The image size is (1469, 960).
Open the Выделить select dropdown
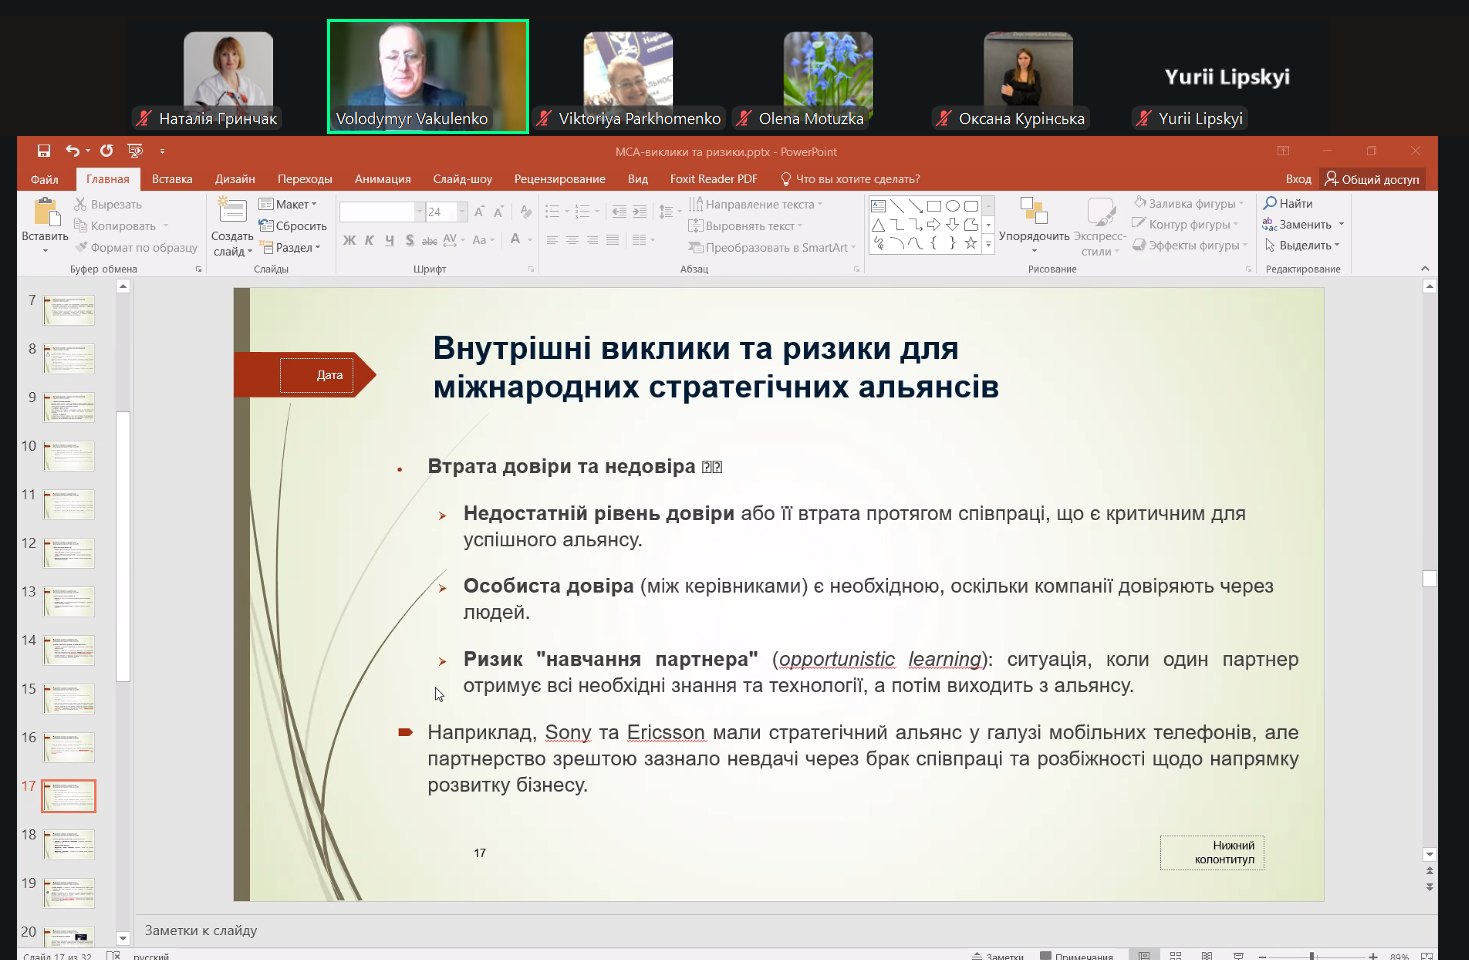(x=1303, y=245)
